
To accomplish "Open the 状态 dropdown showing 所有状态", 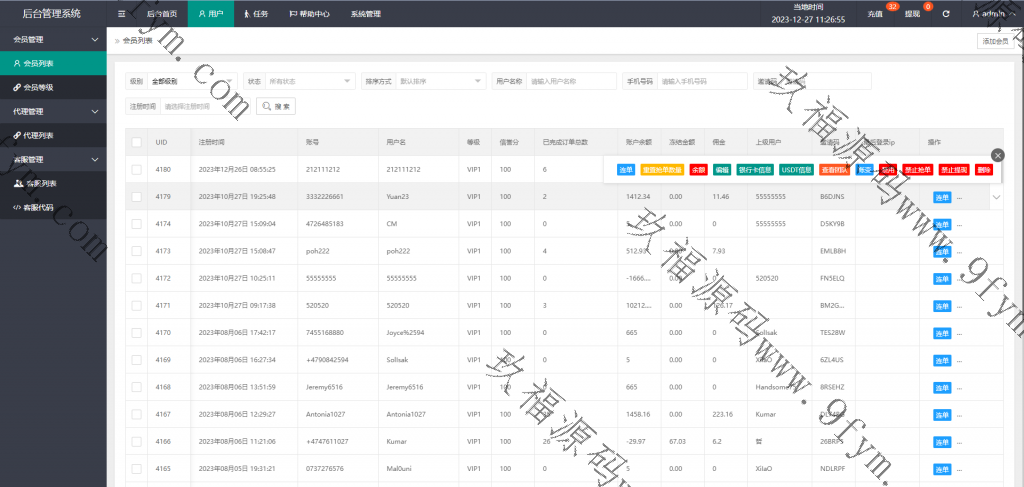I will [x=308, y=81].
